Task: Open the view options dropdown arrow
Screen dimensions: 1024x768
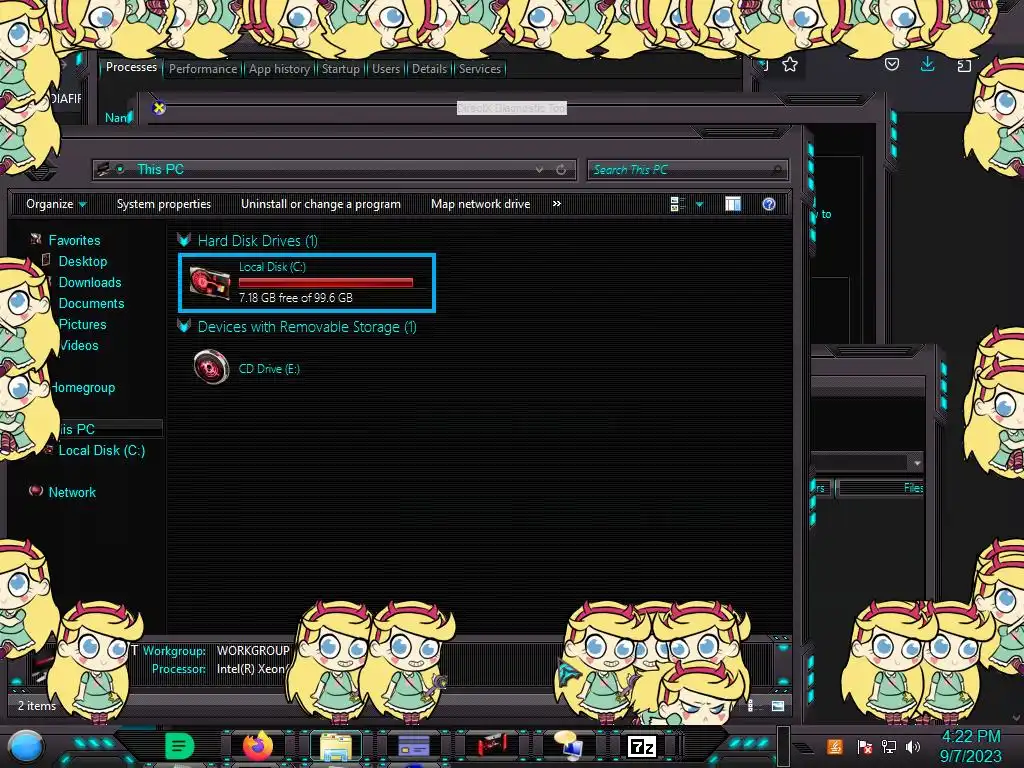Action: pos(699,204)
